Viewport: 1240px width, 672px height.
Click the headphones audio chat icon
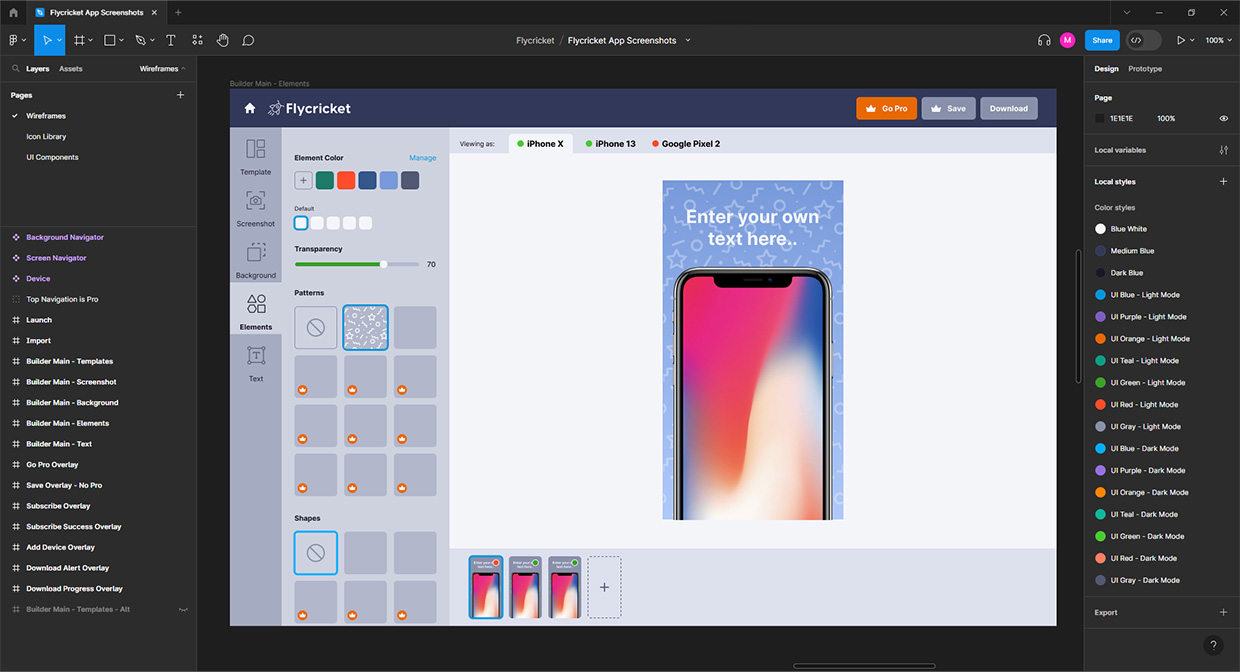[1044, 40]
